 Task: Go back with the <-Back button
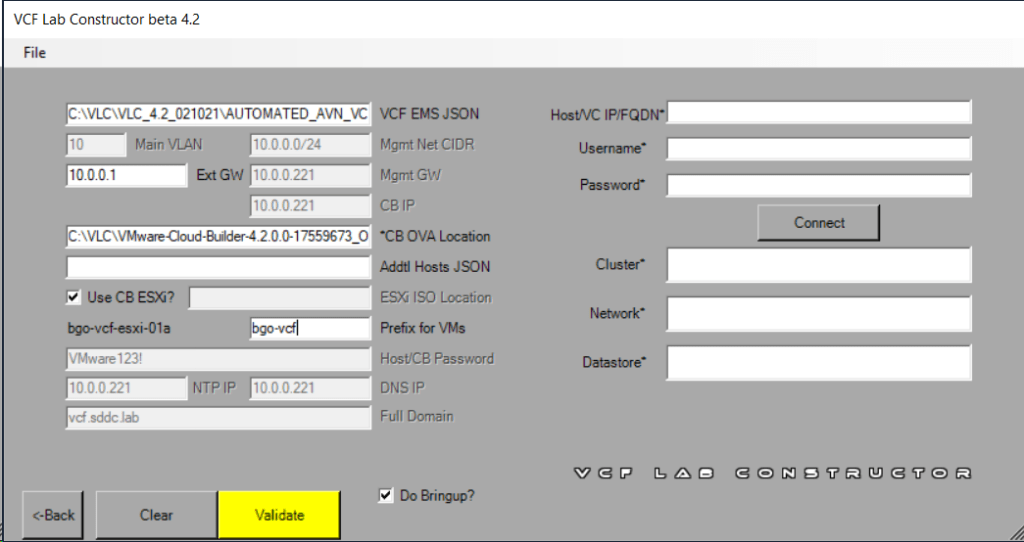coord(53,515)
